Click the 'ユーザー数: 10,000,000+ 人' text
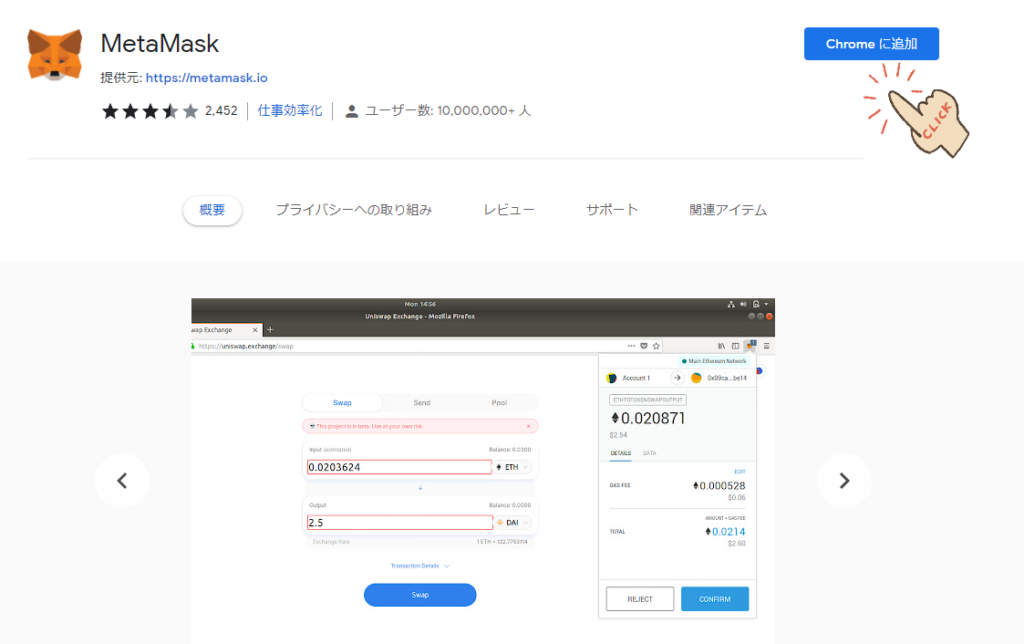The image size is (1024, 644). tap(448, 111)
